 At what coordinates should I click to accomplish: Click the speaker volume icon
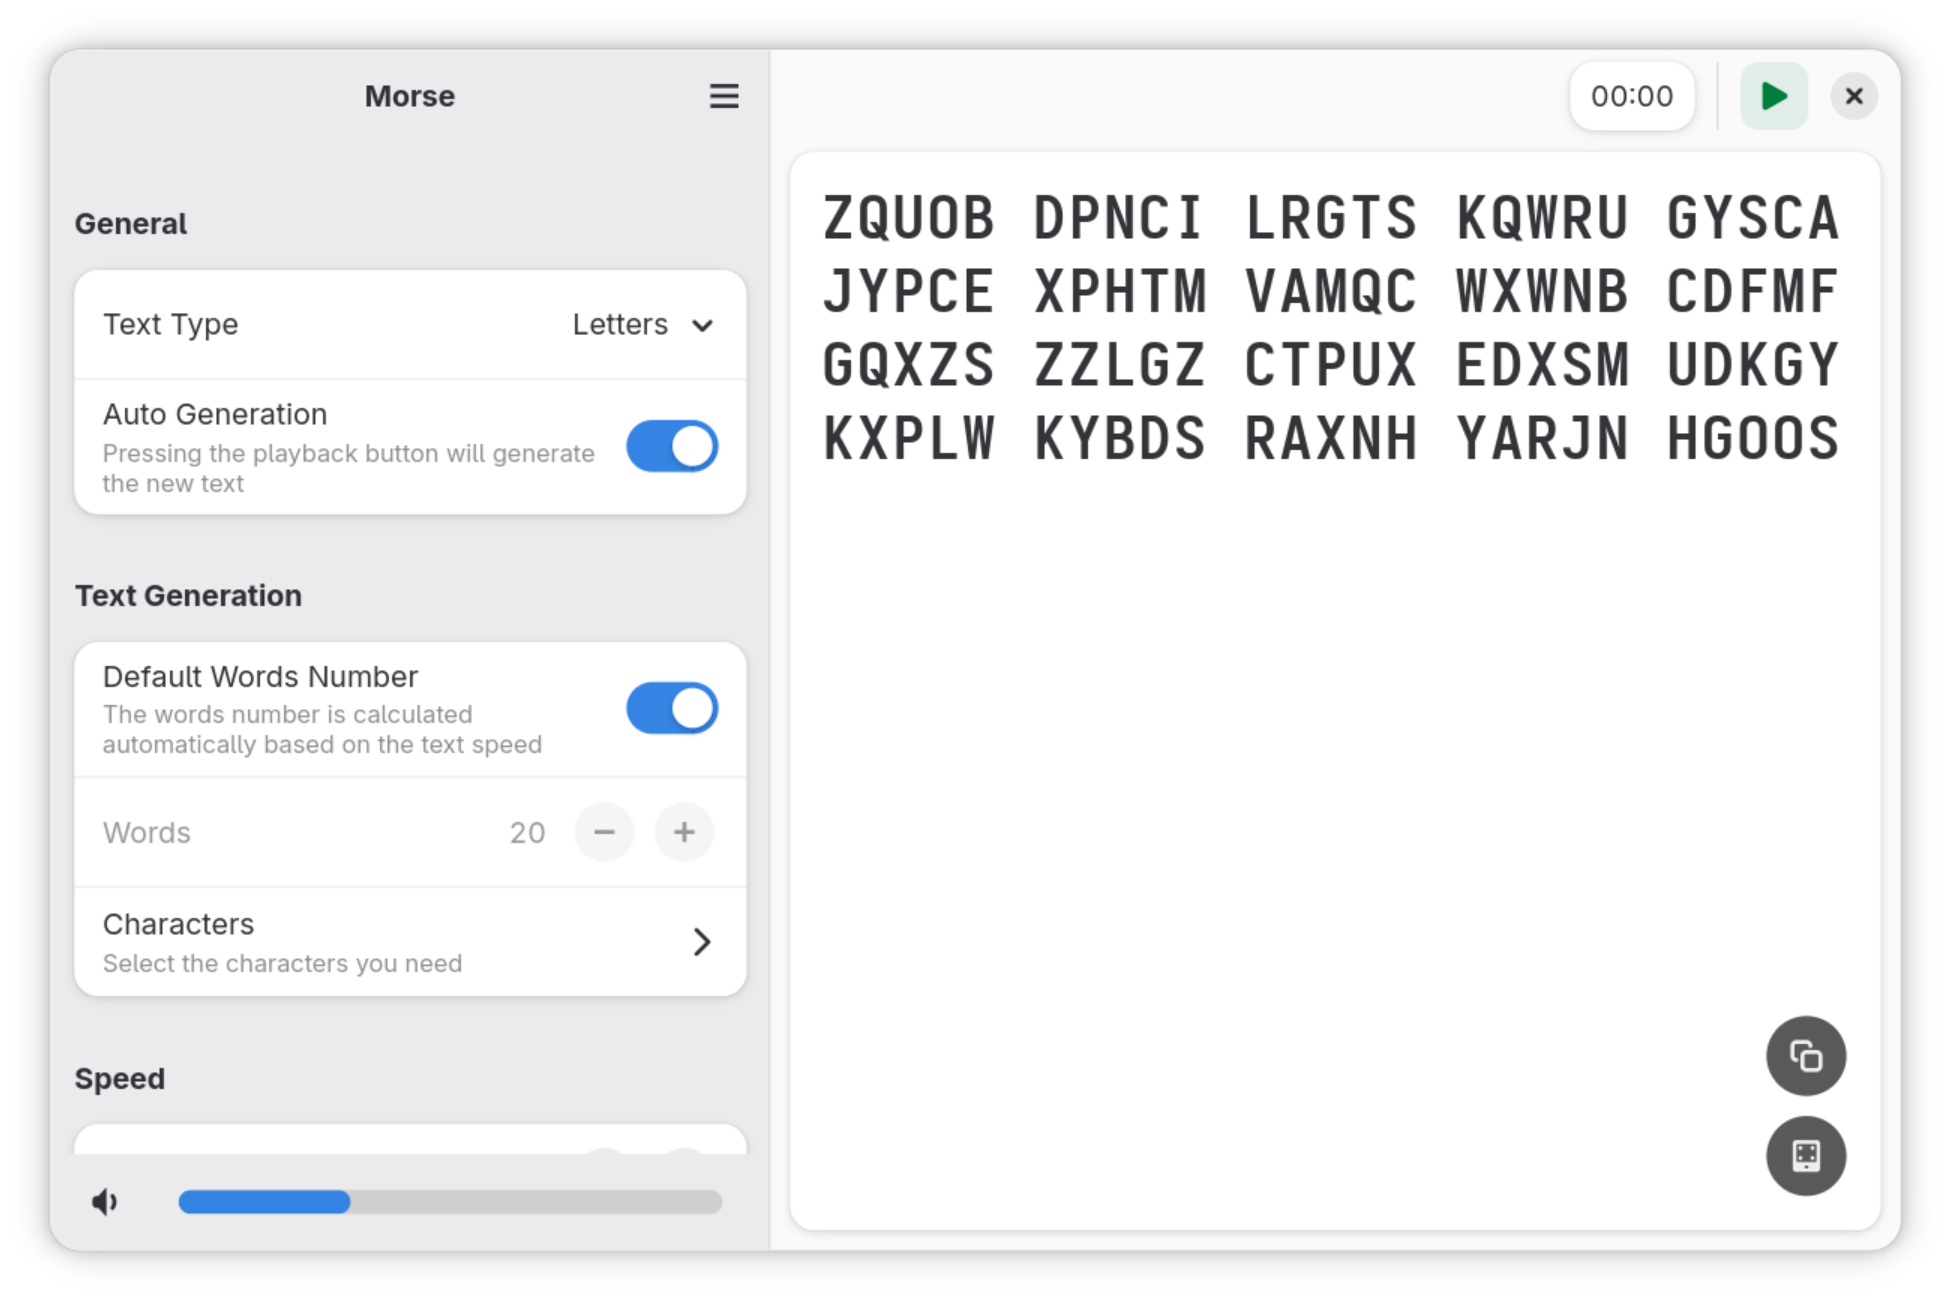point(105,1201)
